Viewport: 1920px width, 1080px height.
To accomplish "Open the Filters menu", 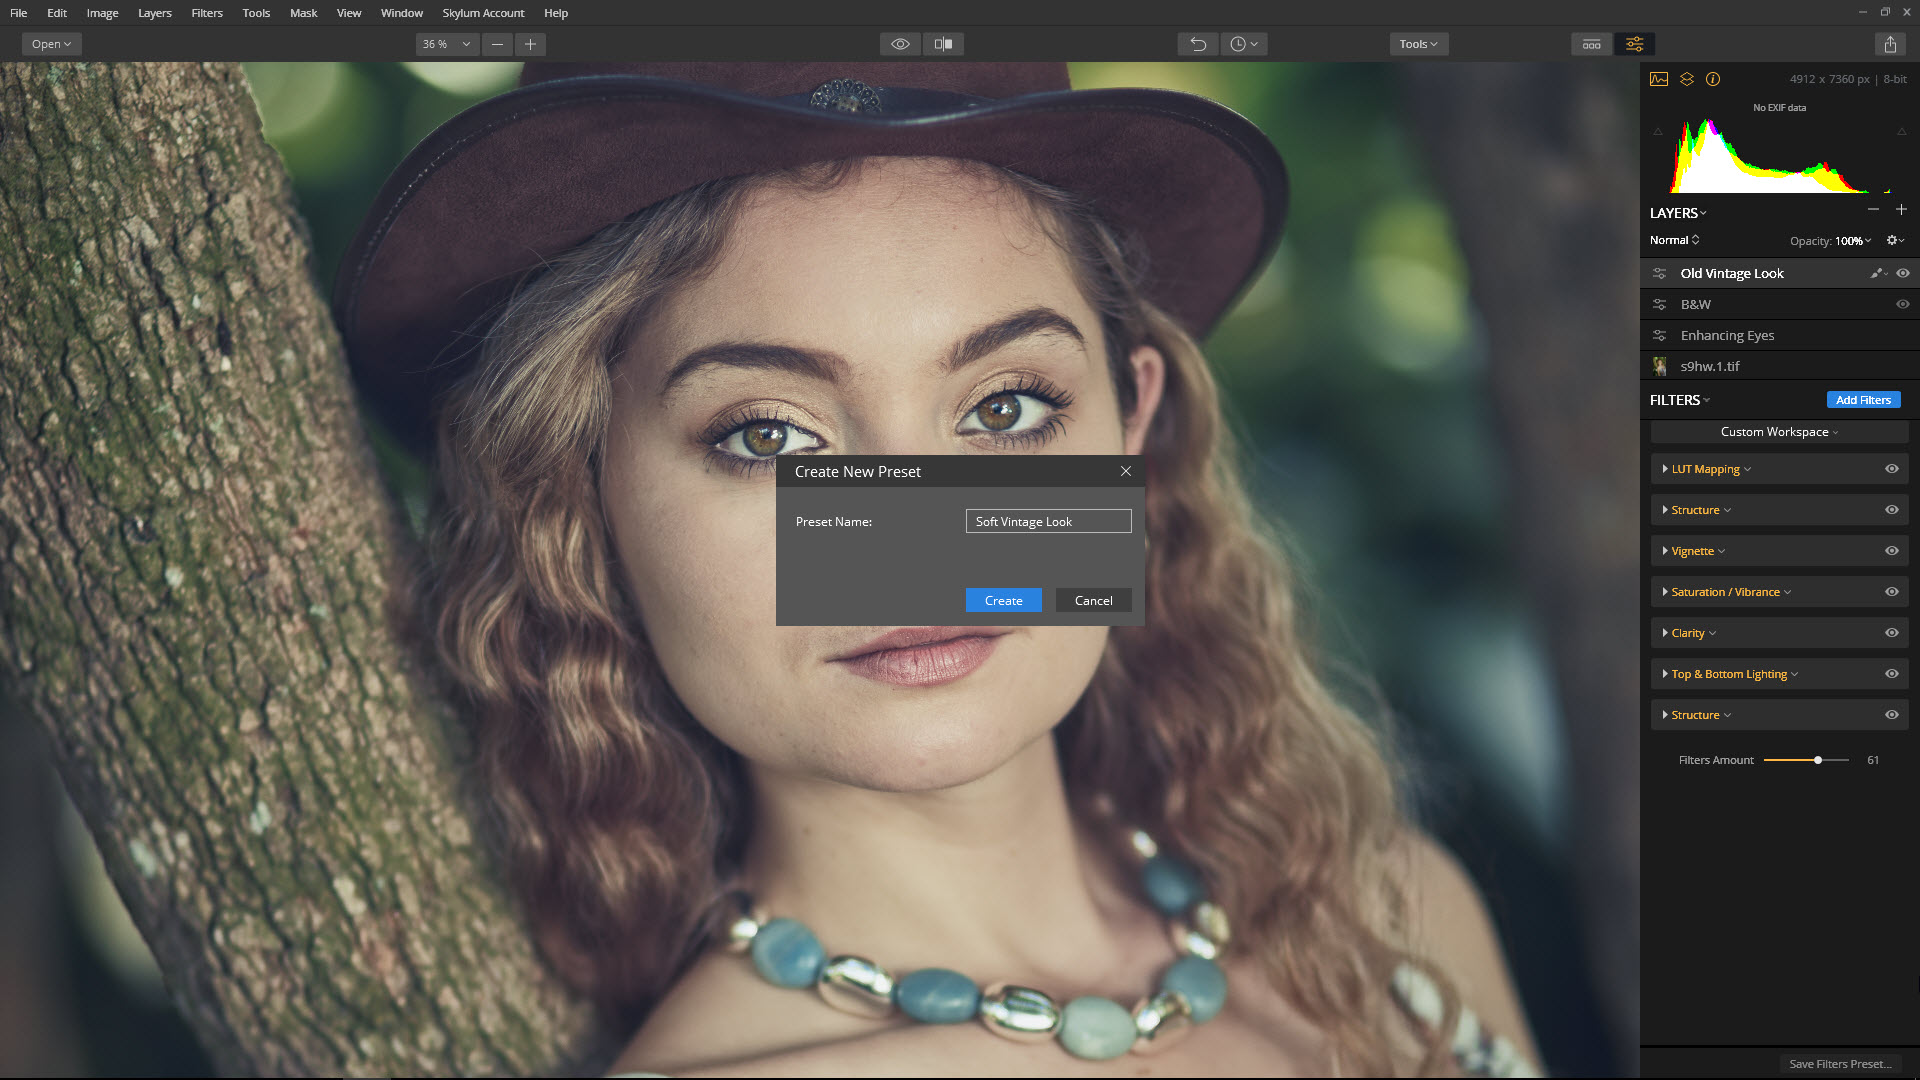I will tap(207, 13).
